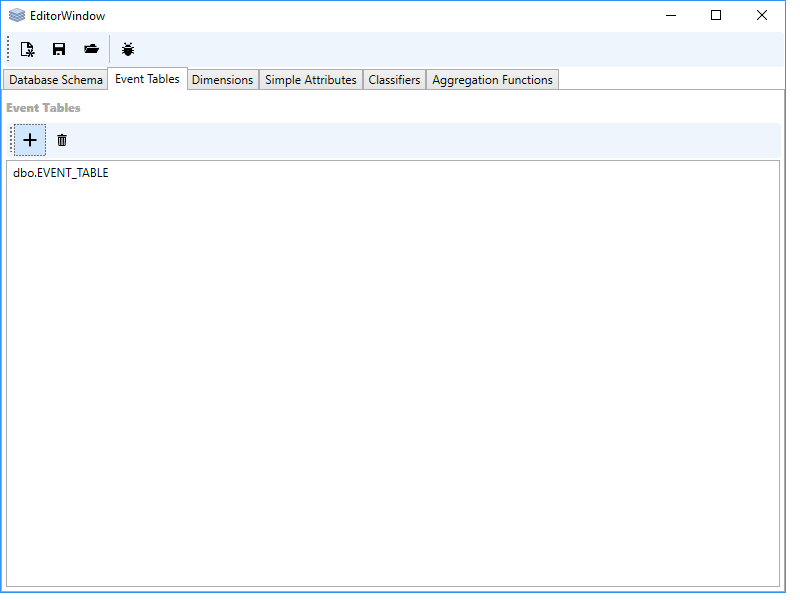Save the project with the floppy disk icon

(x=59, y=49)
